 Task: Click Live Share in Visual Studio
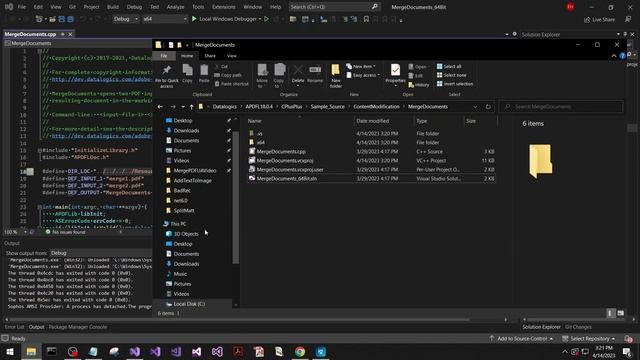(x=599, y=20)
